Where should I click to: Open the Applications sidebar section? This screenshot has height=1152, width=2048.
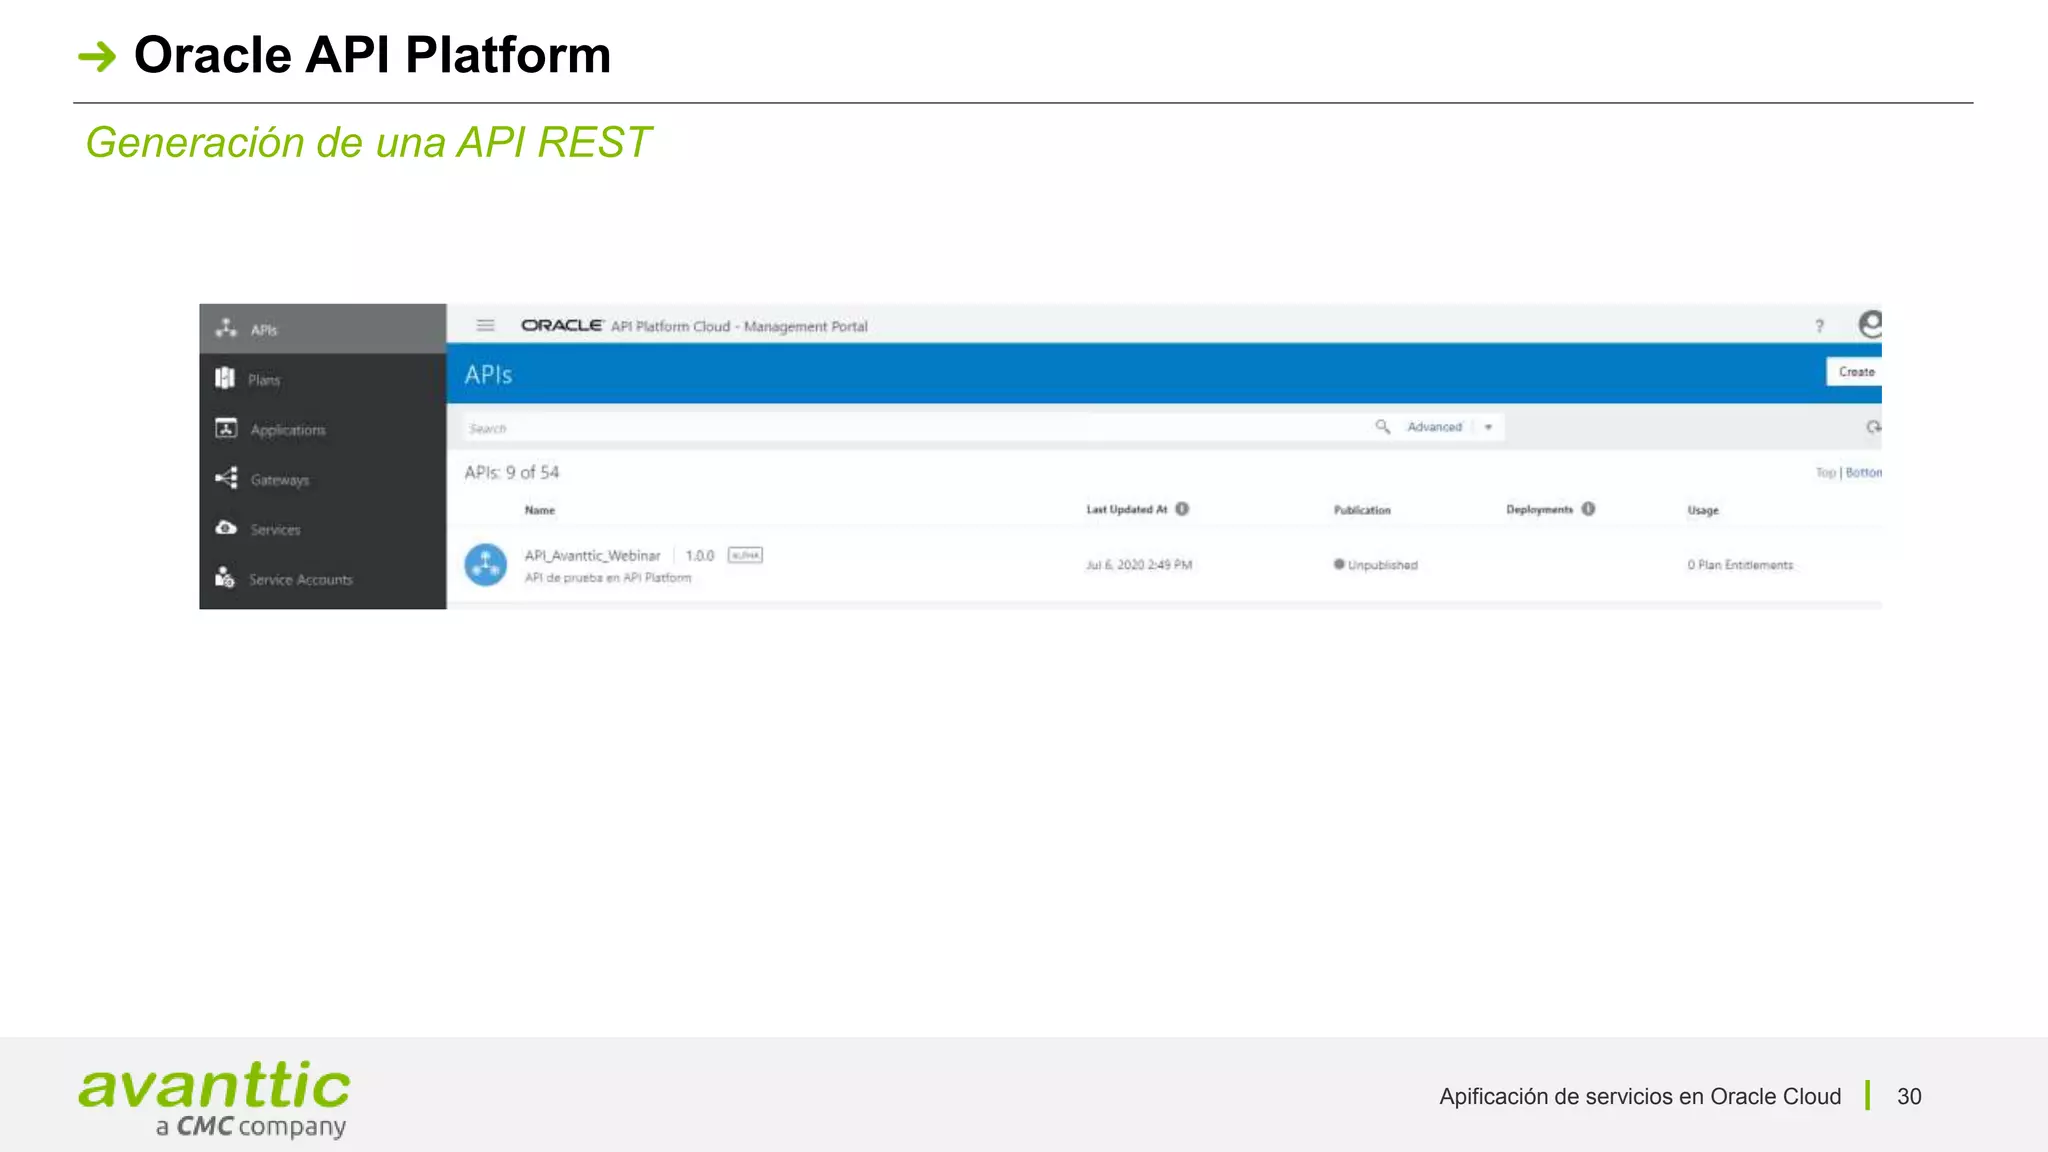322,429
